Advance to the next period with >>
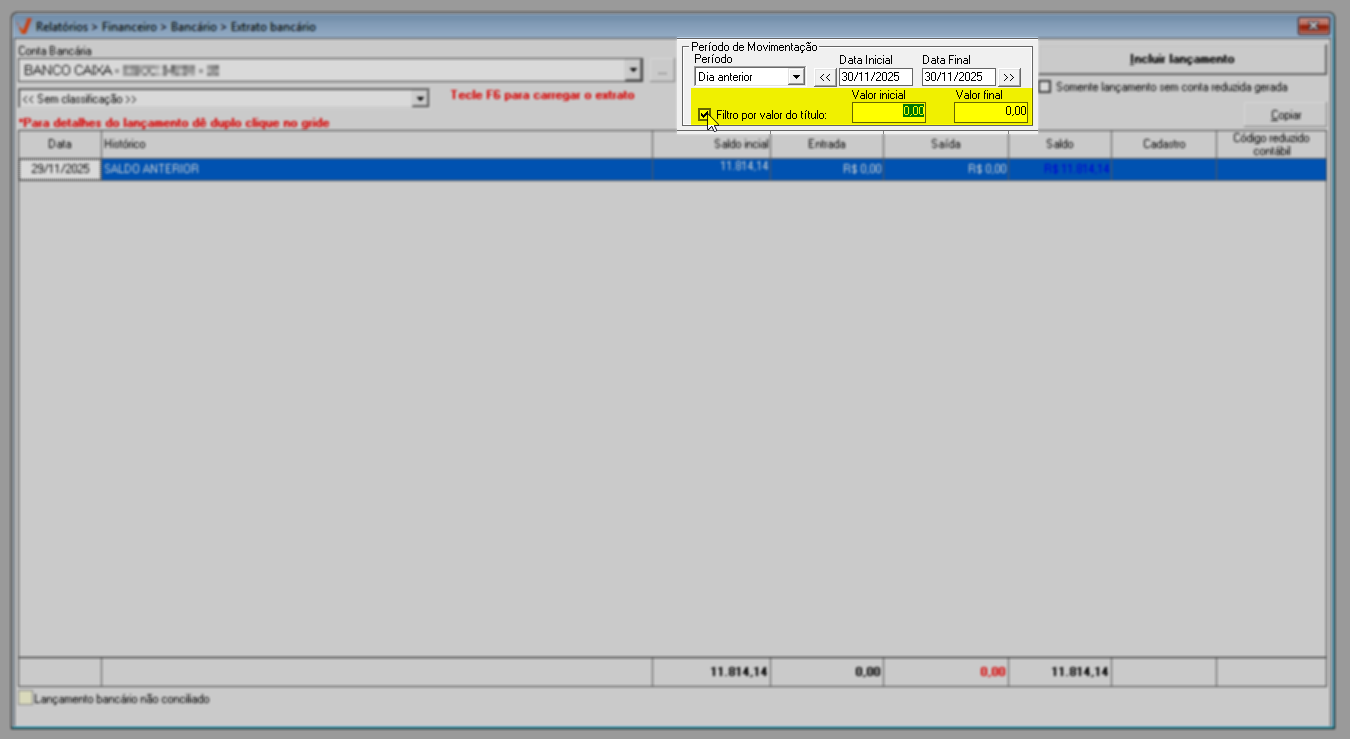Viewport: 1350px width, 739px height. pyautogui.click(x=1008, y=77)
